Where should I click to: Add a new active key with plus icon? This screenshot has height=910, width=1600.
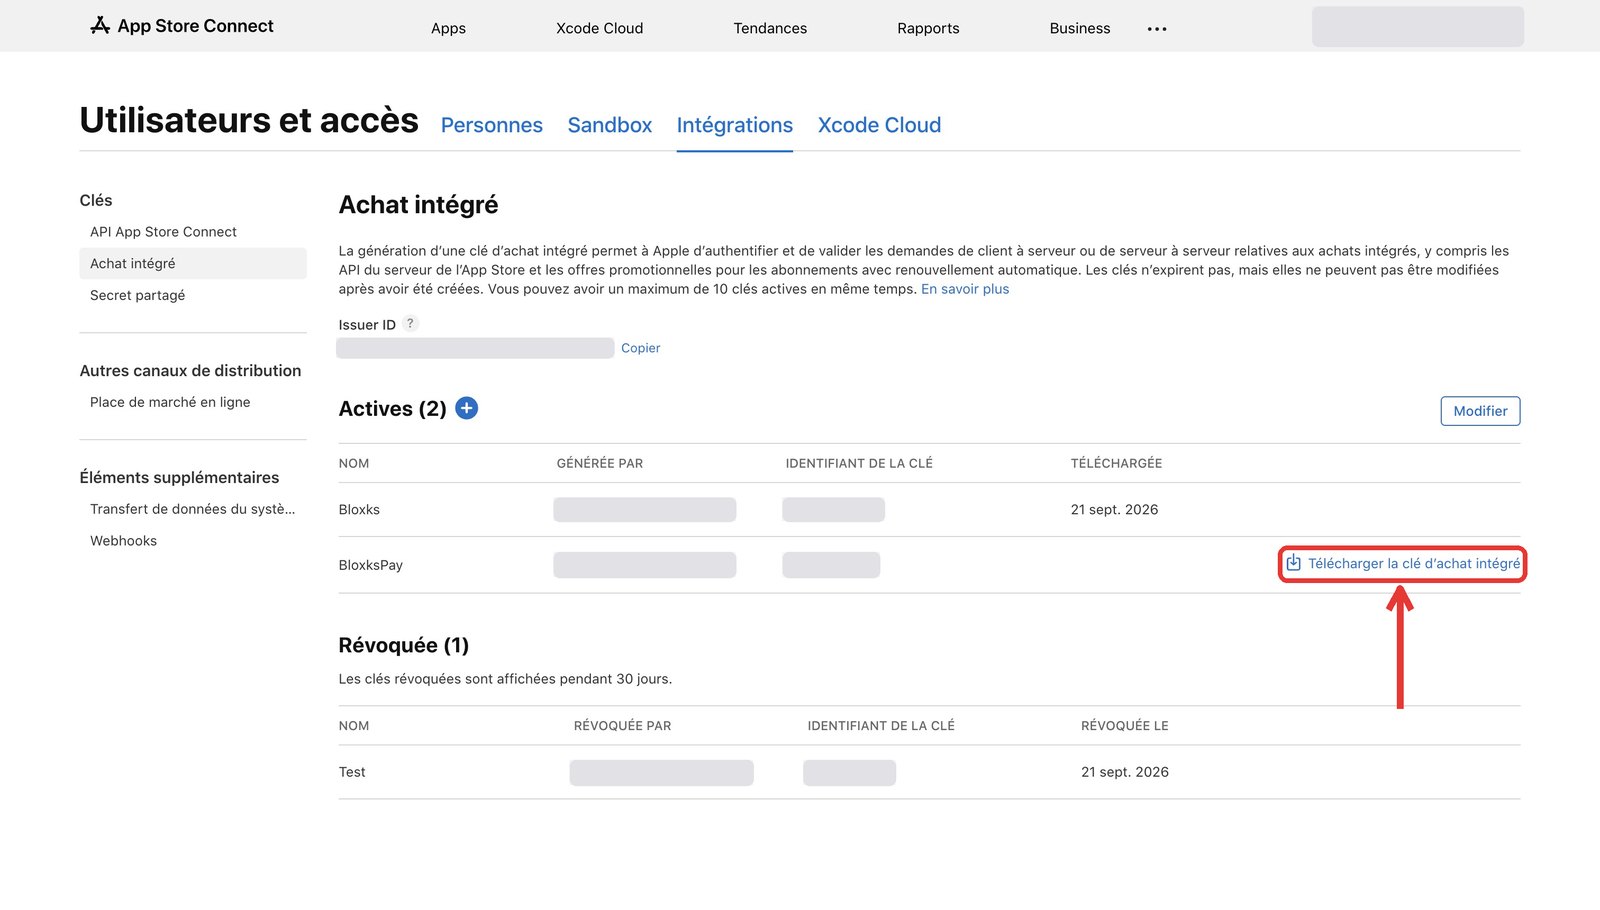coord(466,408)
